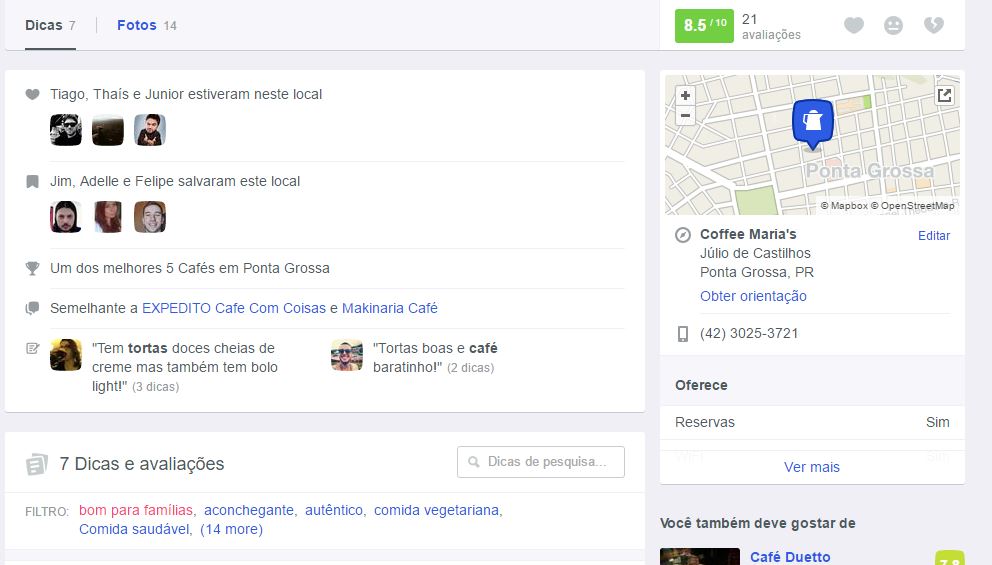992x565 pixels.
Task: Click the tip quote about tortas doces
Action: point(185,367)
